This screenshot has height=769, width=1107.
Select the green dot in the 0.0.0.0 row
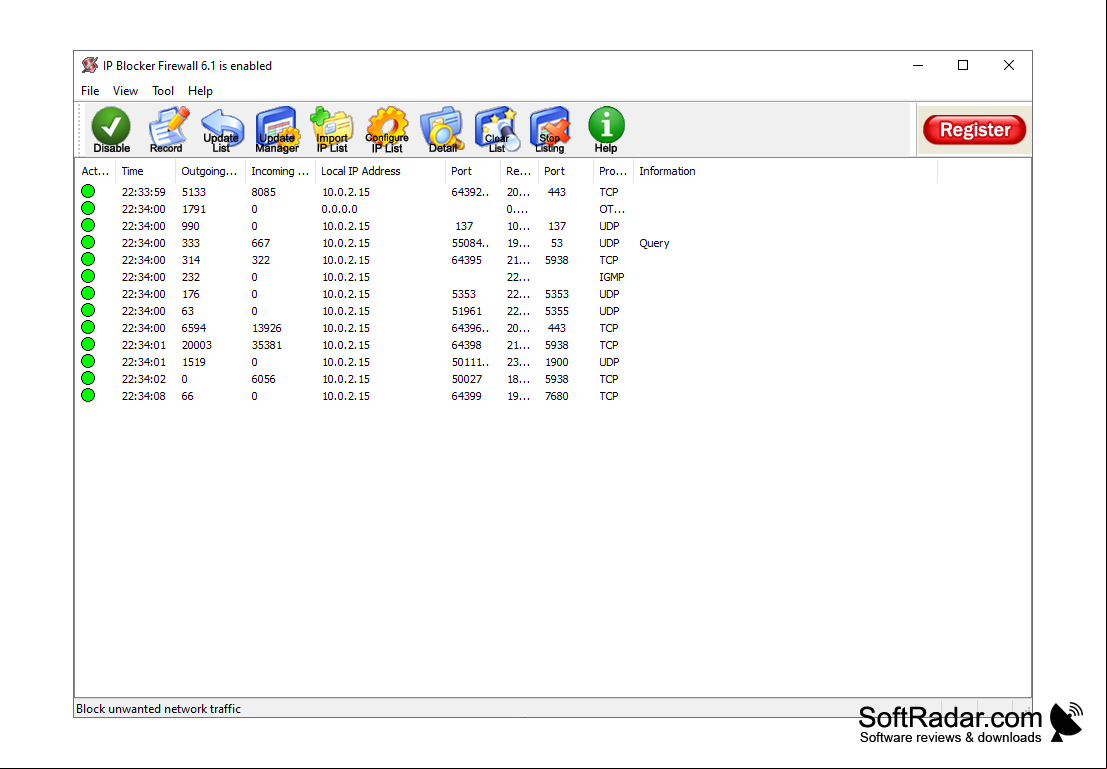click(x=88, y=208)
